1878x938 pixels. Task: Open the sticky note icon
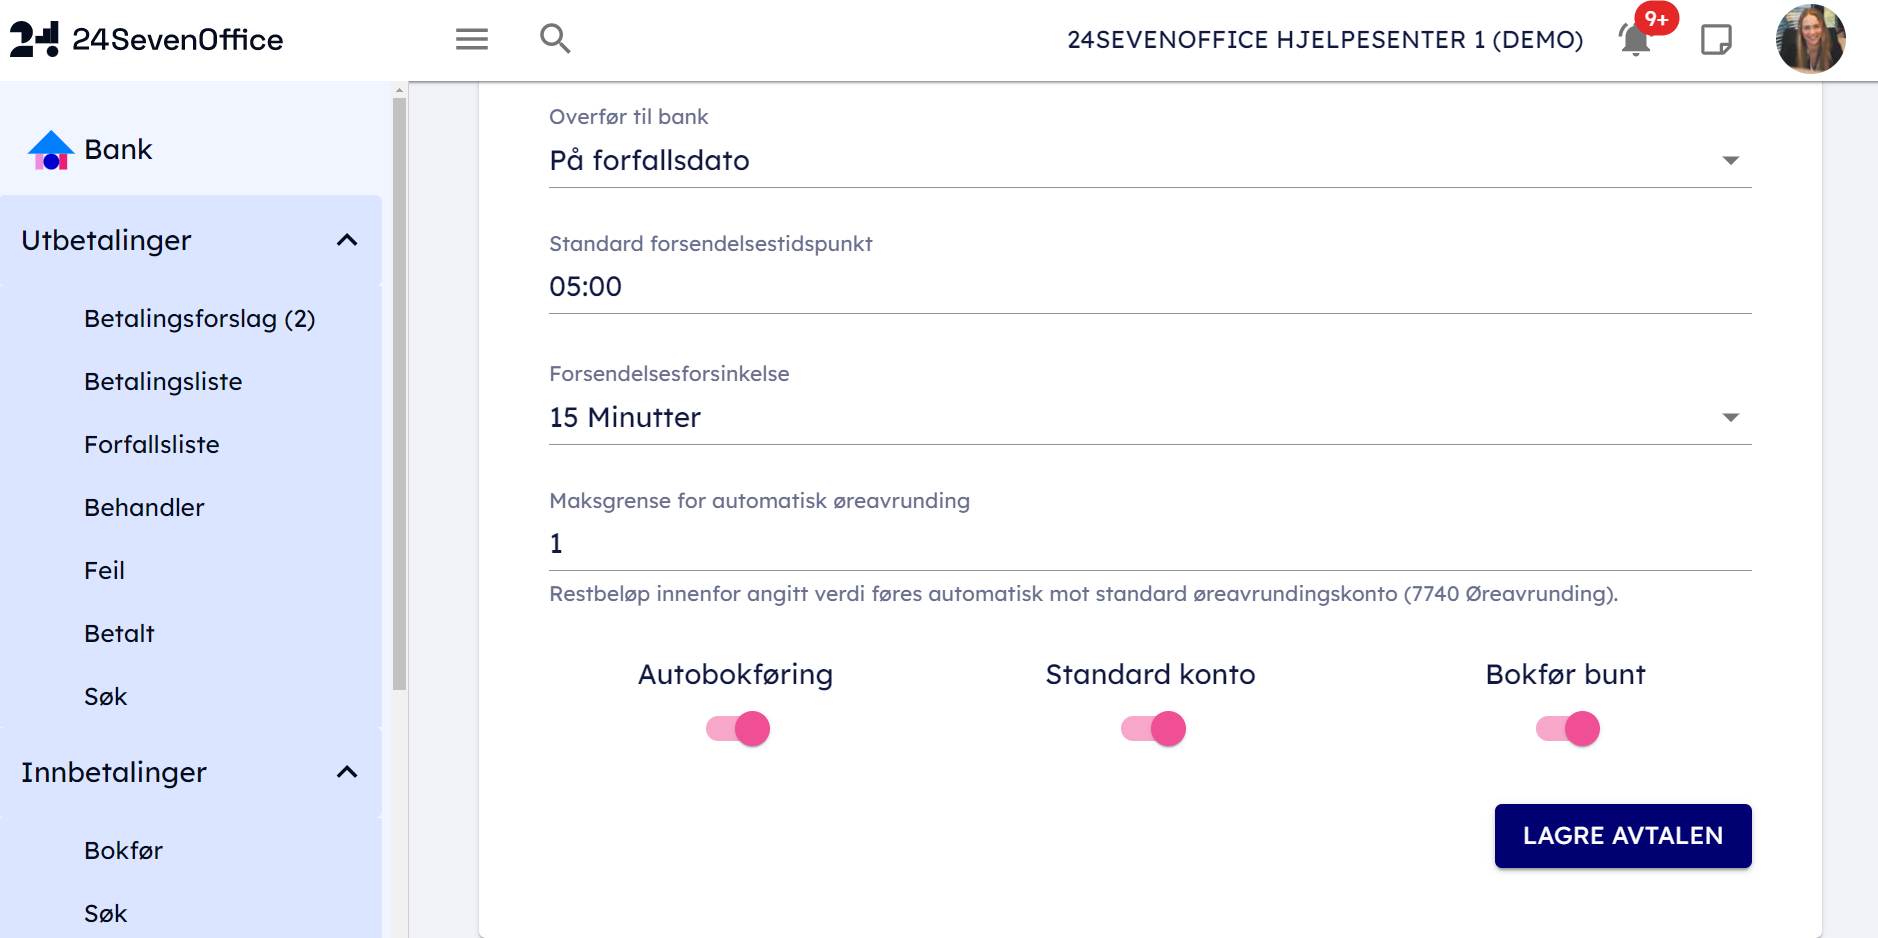point(1716,40)
